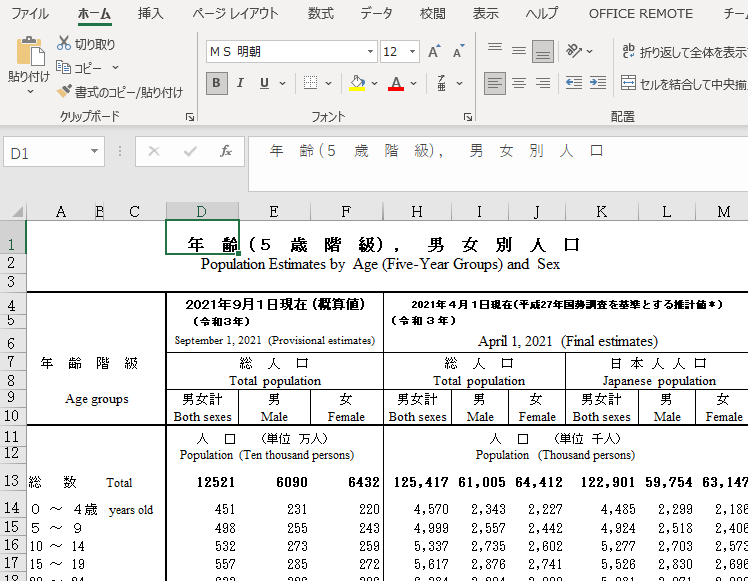Expand the copy options arrow

coord(115,67)
